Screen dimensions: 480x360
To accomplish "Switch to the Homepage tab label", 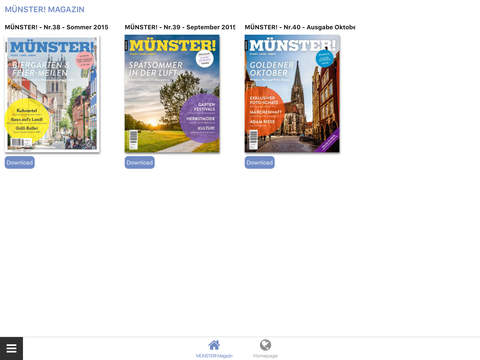I will pyautogui.click(x=265, y=356).
